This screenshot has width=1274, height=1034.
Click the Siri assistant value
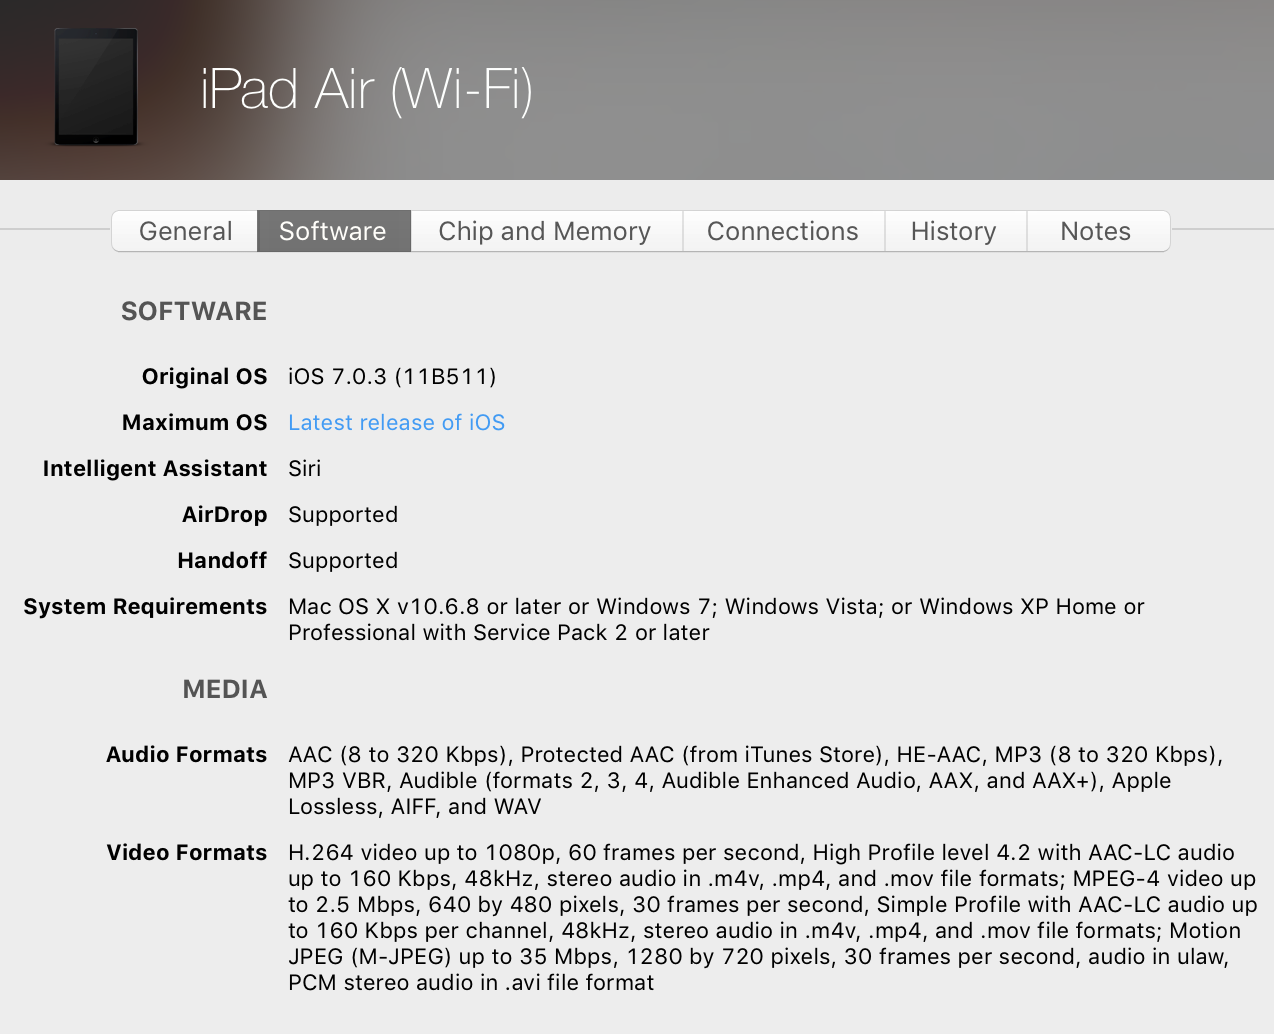(305, 469)
